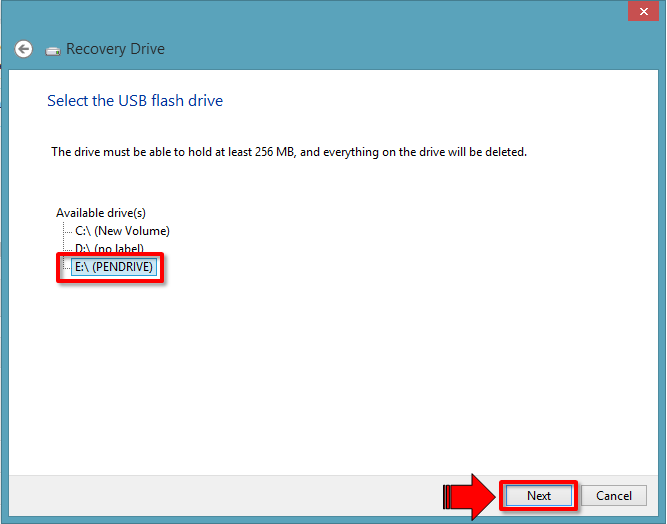The width and height of the screenshot is (667, 524).
Task: Click the Next button
Action: (x=539, y=496)
